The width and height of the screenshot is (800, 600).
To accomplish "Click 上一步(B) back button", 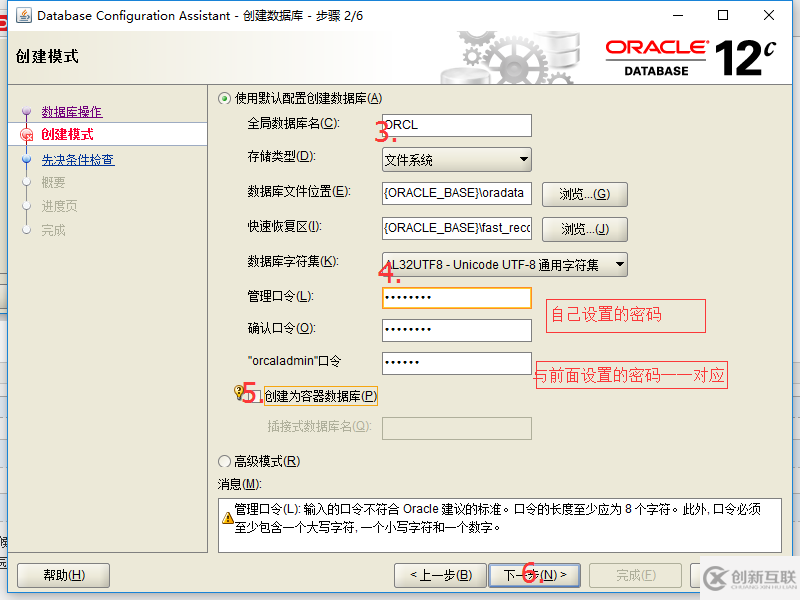I will point(441,575).
